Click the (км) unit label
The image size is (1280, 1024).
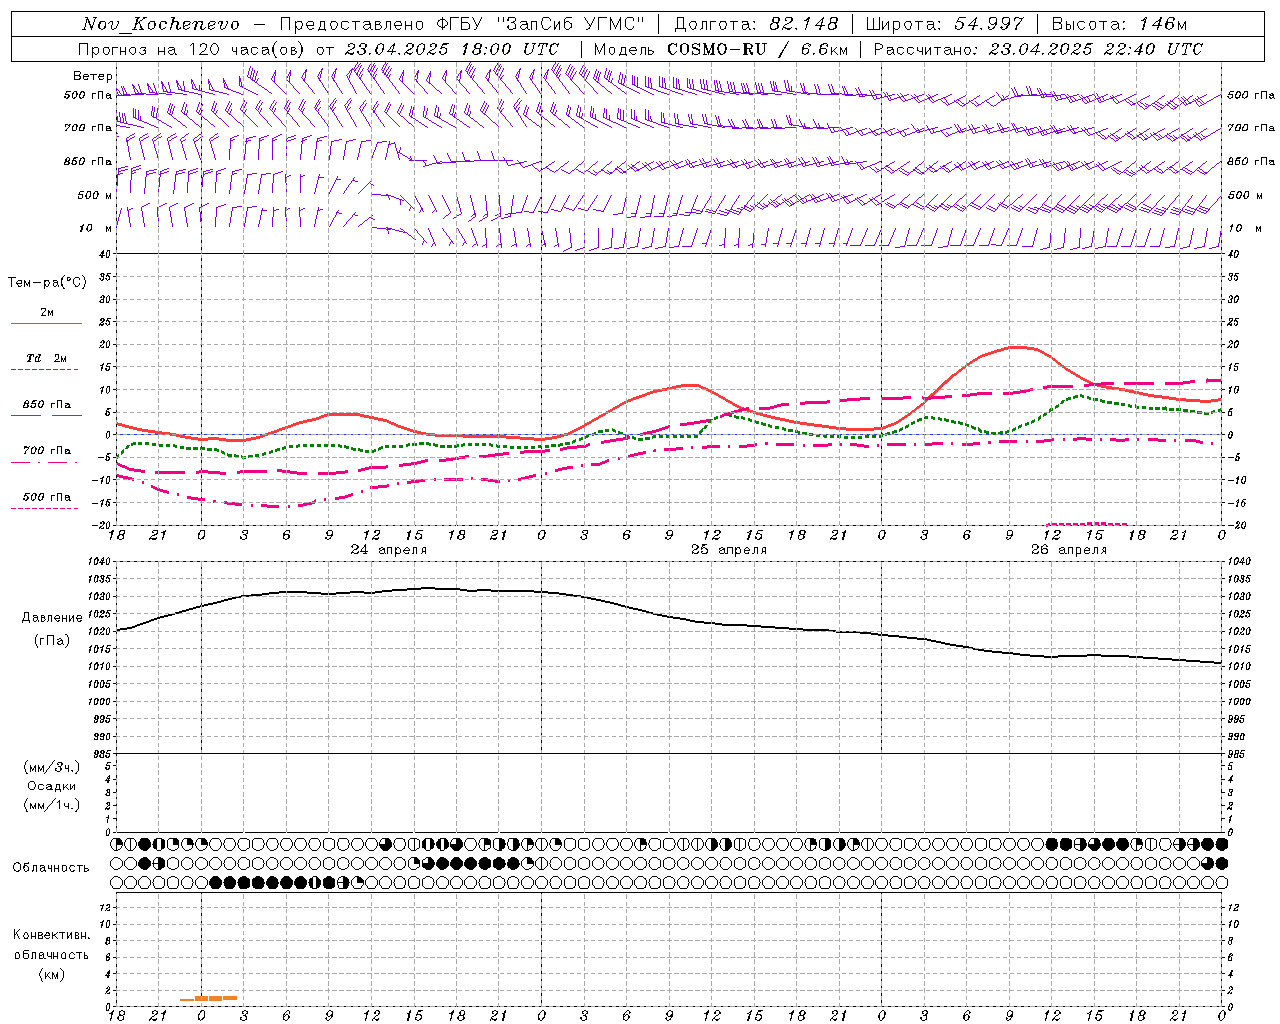52,974
